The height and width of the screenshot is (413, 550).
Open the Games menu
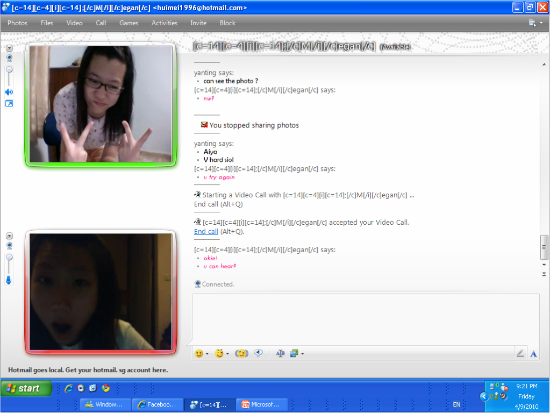point(129,23)
